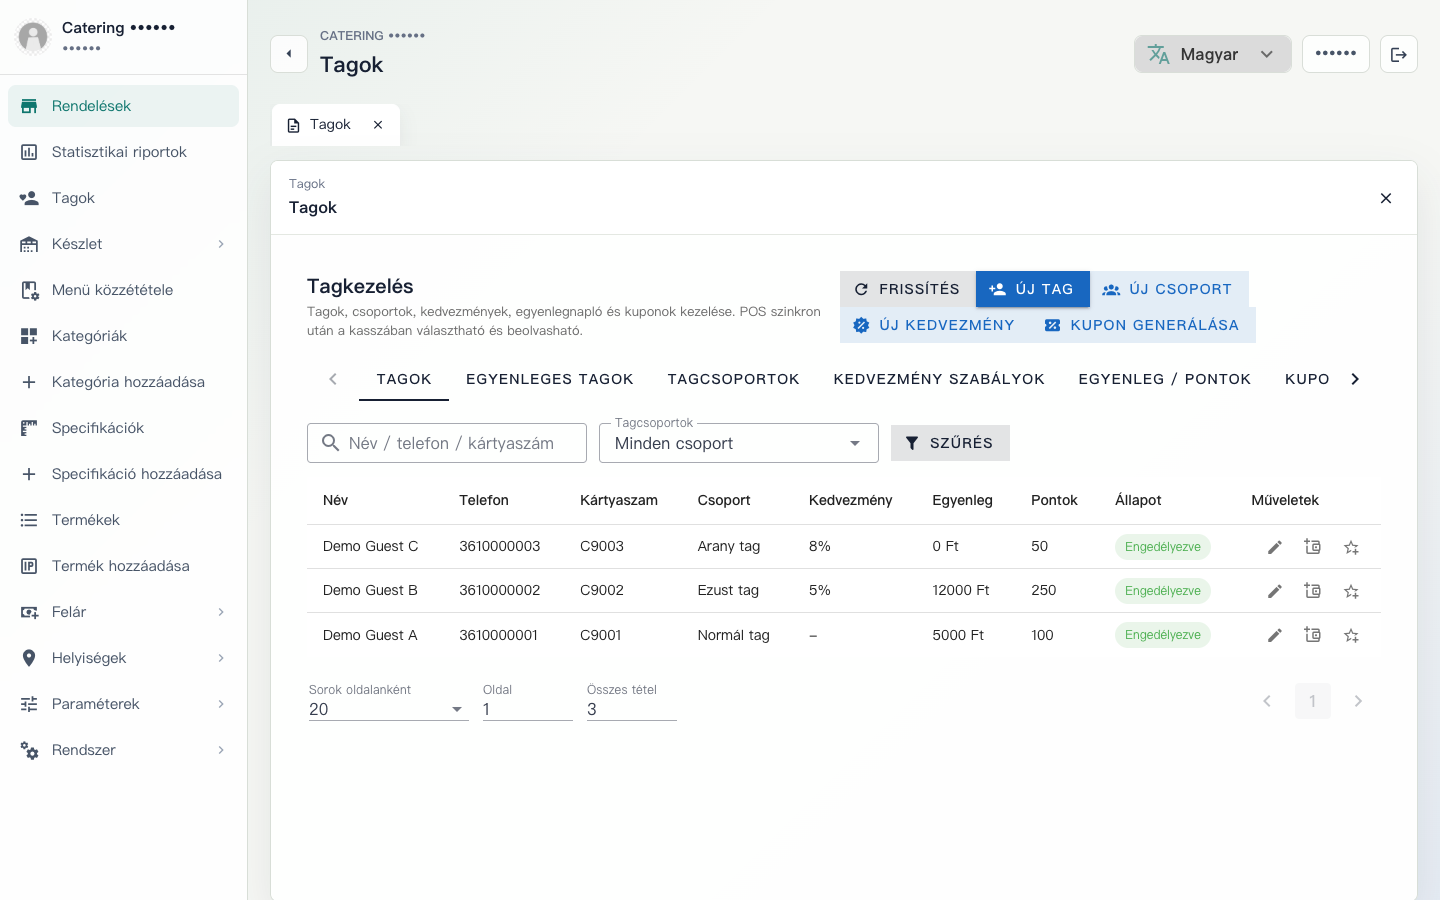The width and height of the screenshot is (1440, 924).
Task: Open the Egyenleg / Pontok tab
Action: [1165, 379]
